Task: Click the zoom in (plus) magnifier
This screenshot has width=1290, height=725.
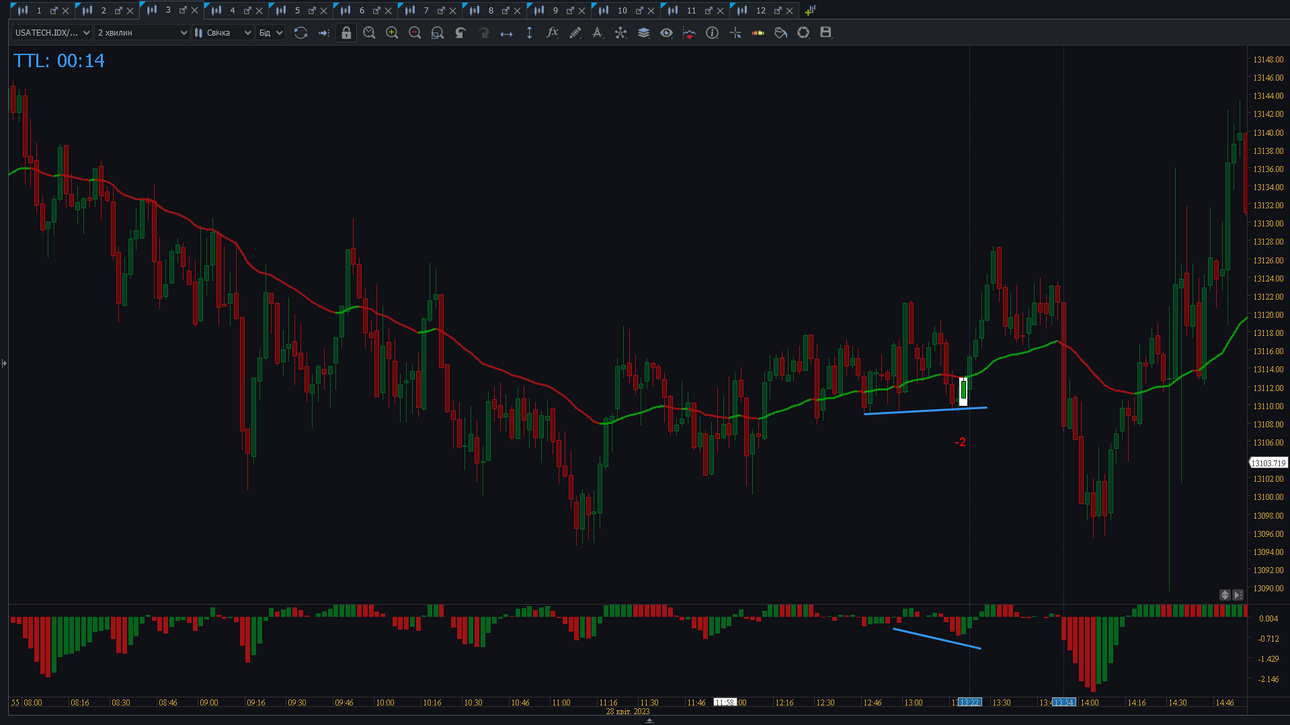Action: coord(392,33)
